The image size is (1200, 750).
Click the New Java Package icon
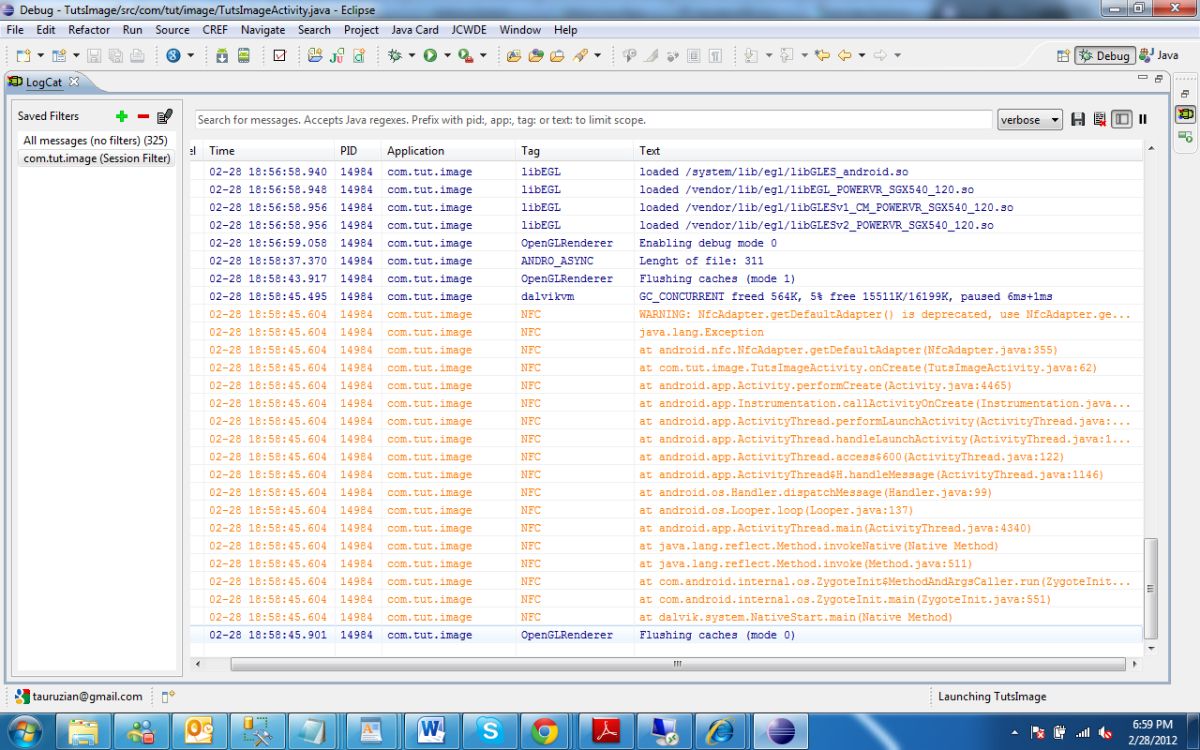click(315, 56)
